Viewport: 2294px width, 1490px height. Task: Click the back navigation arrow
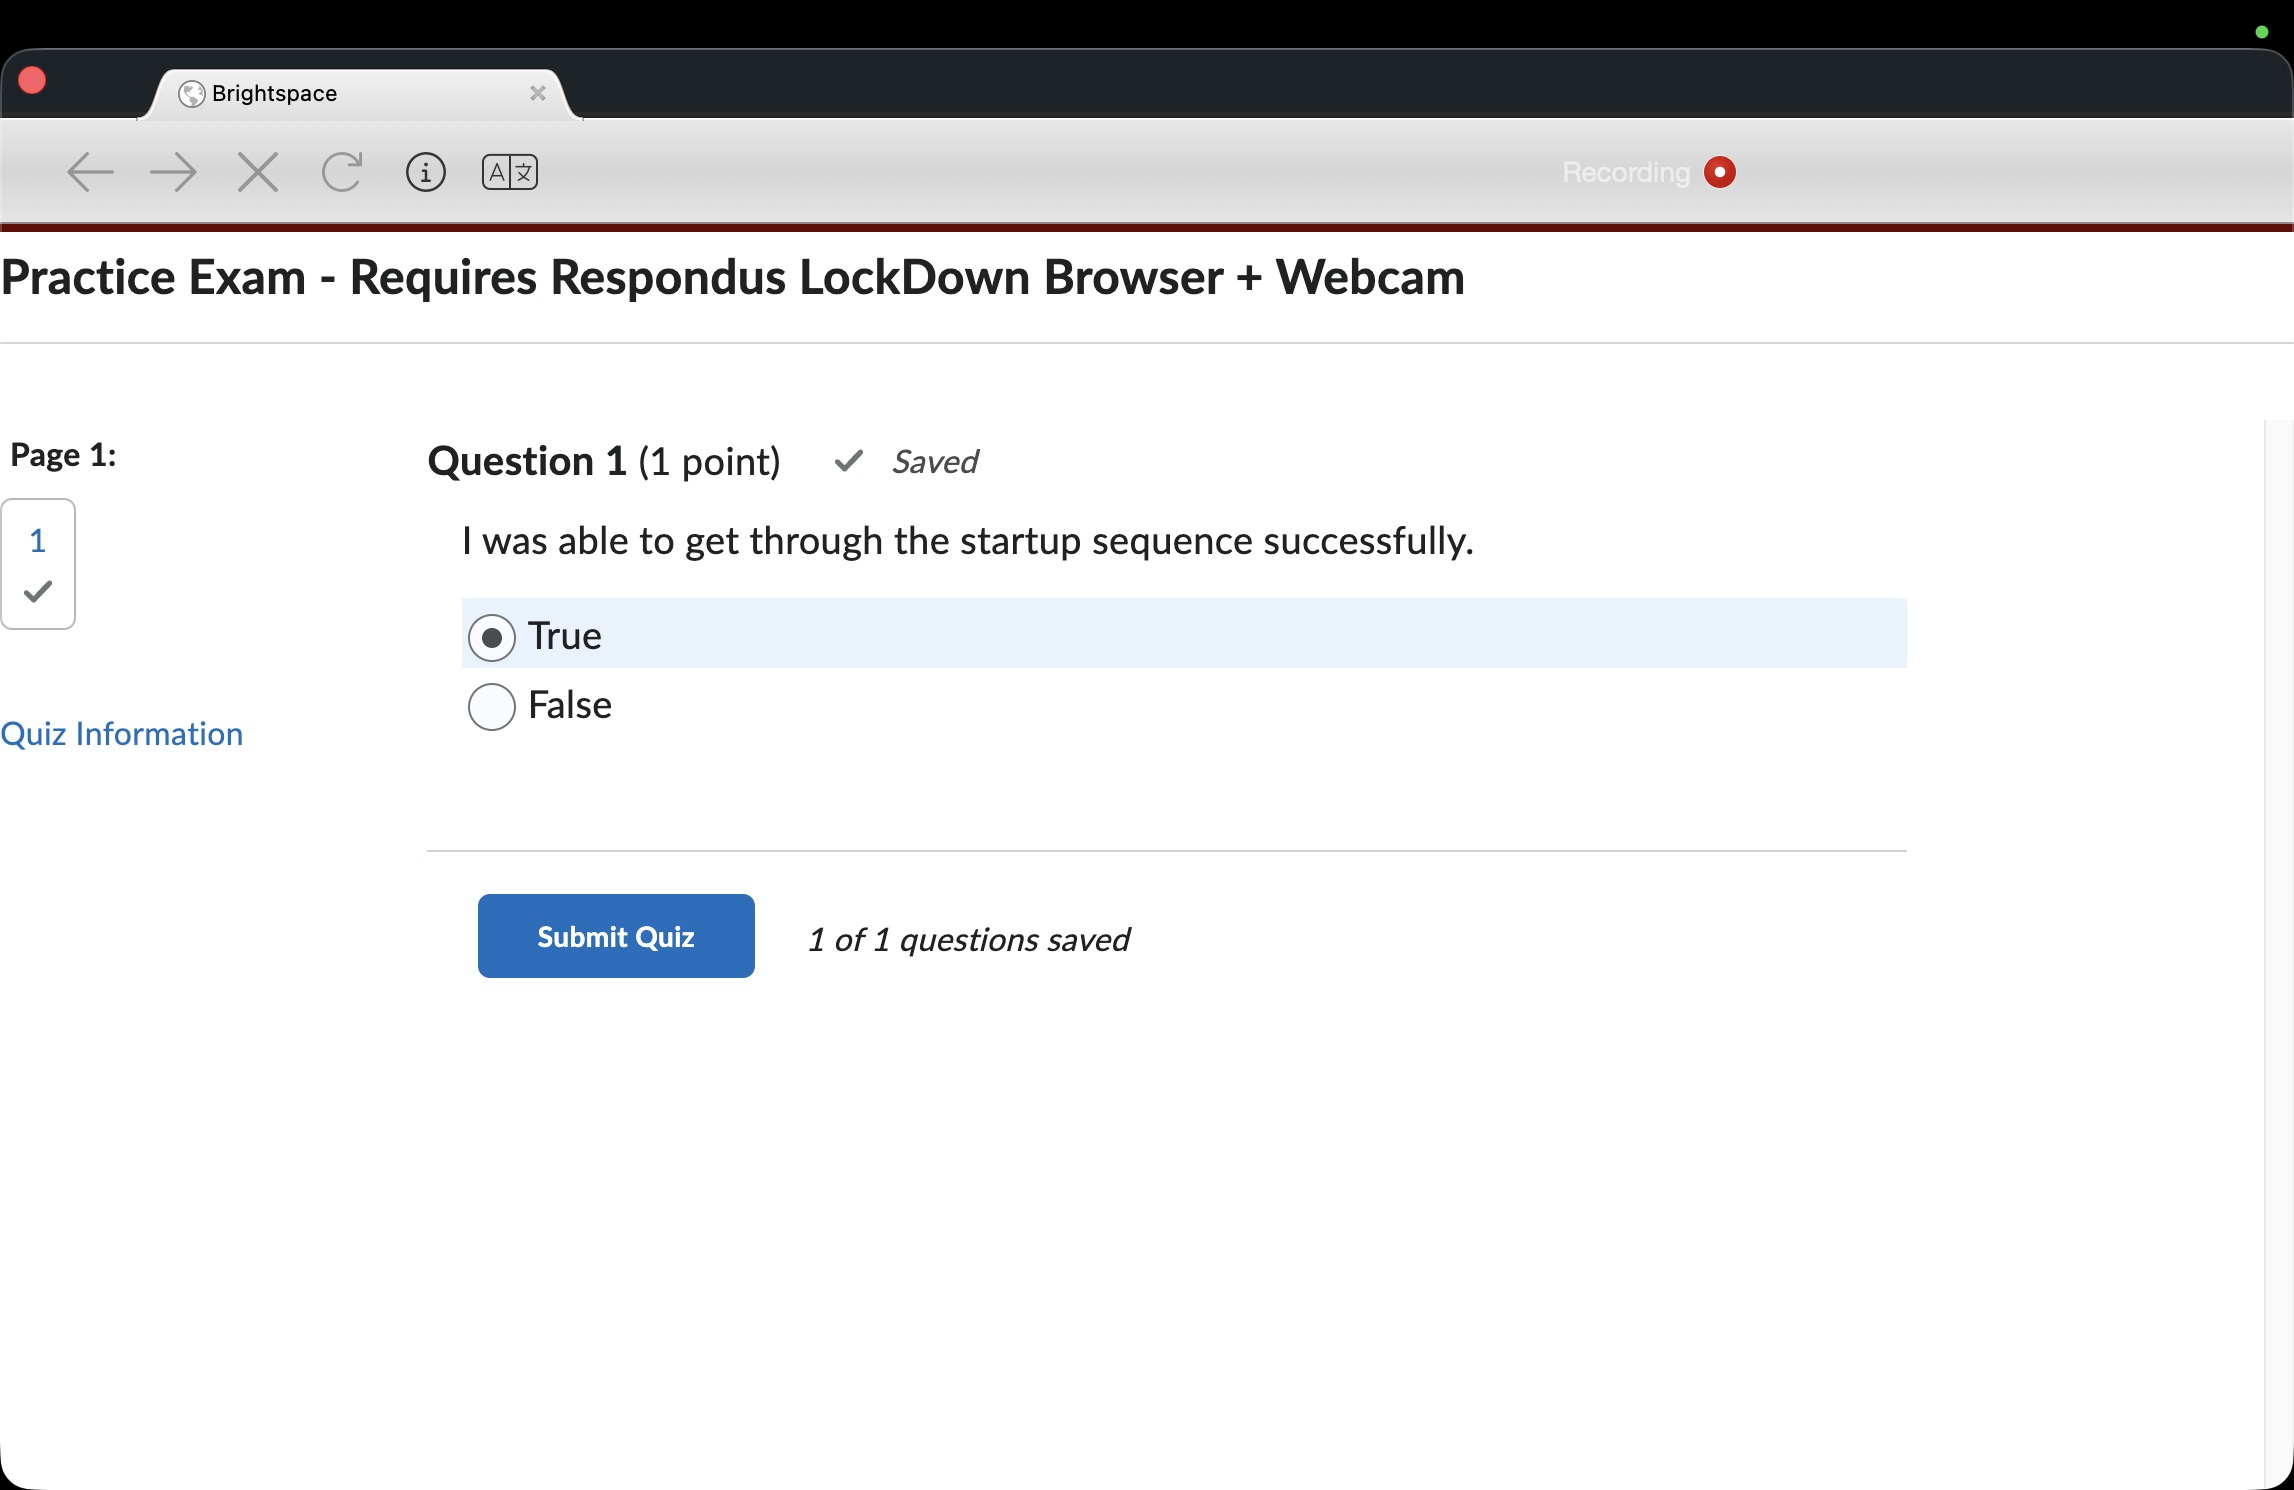coord(90,172)
